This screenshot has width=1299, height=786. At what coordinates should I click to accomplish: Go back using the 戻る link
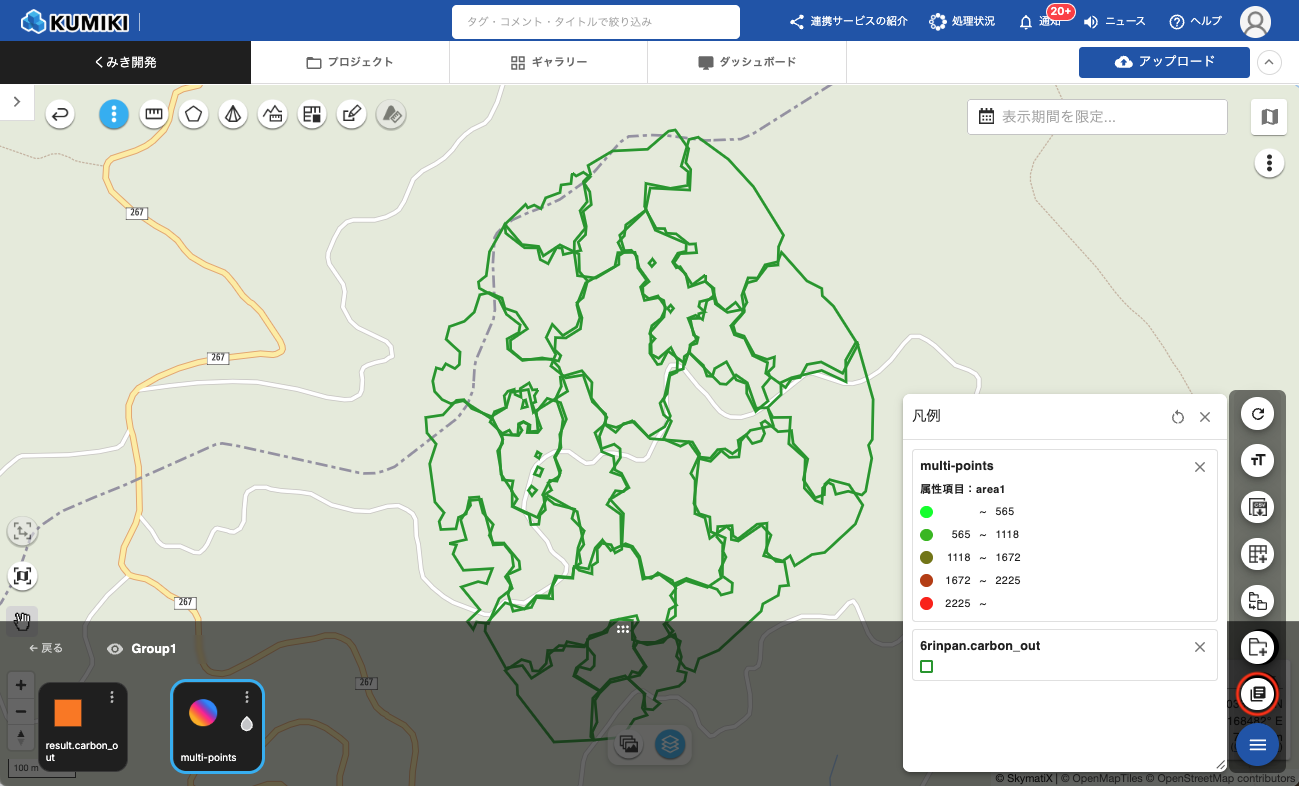46,648
